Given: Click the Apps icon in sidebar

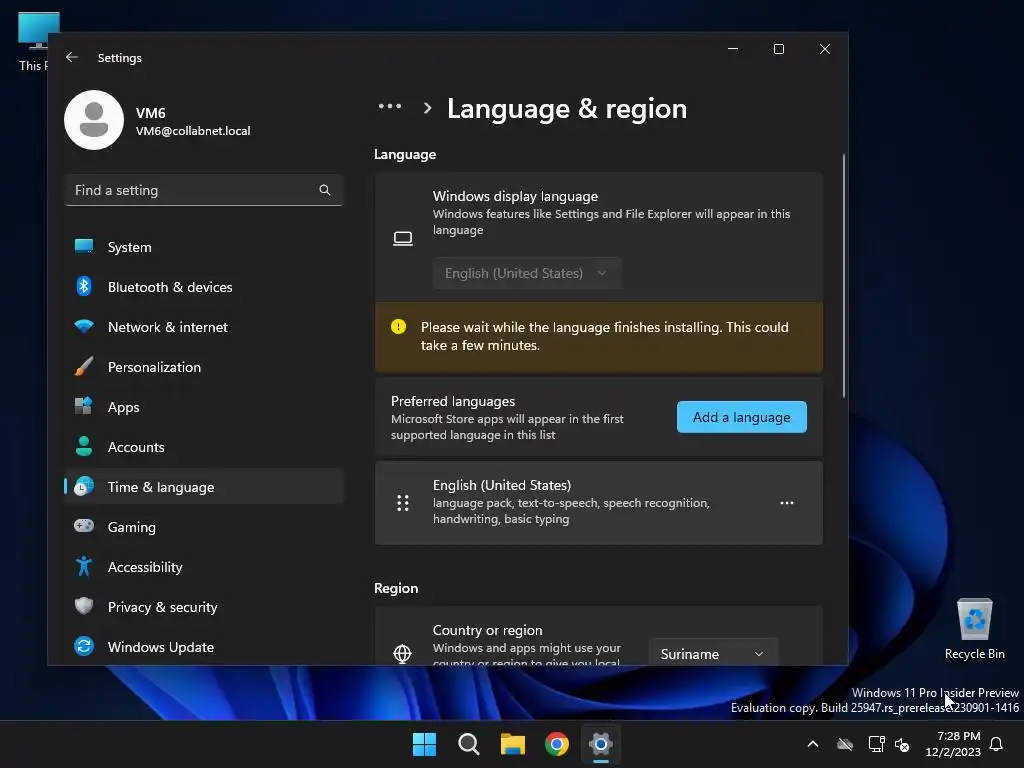Looking at the screenshot, I should tap(84, 406).
